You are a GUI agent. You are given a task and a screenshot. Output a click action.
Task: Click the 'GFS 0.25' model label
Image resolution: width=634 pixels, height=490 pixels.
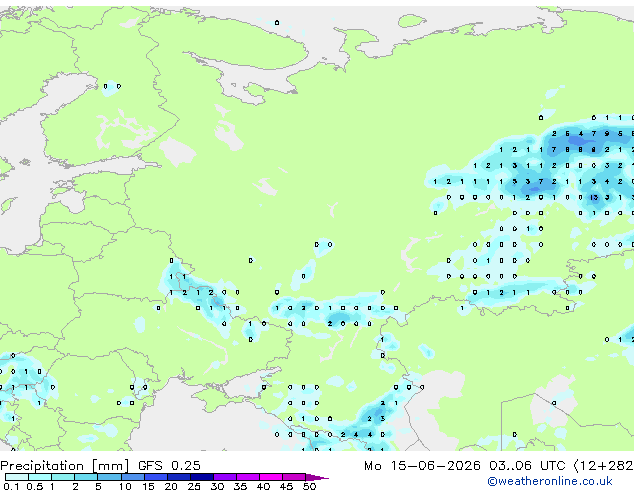coord(169,466)
